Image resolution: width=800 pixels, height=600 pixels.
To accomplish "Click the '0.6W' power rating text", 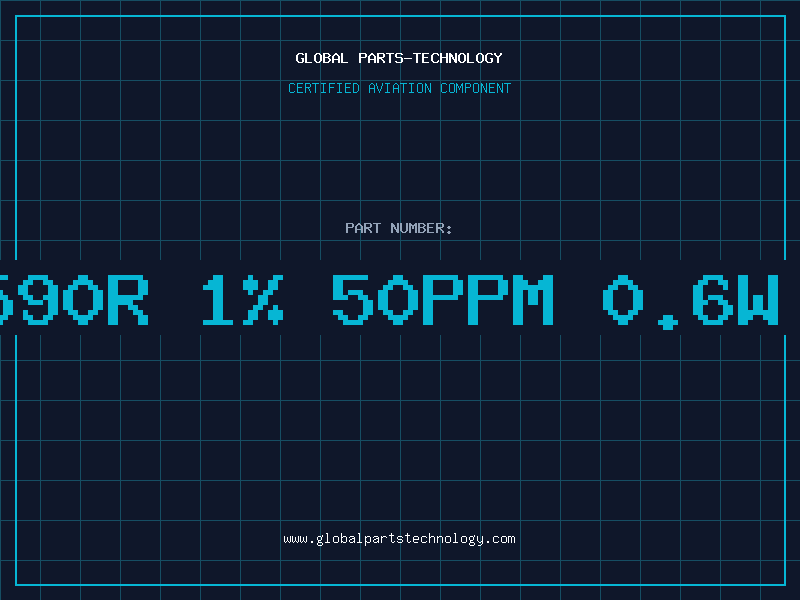I will [x=691, y=301].
